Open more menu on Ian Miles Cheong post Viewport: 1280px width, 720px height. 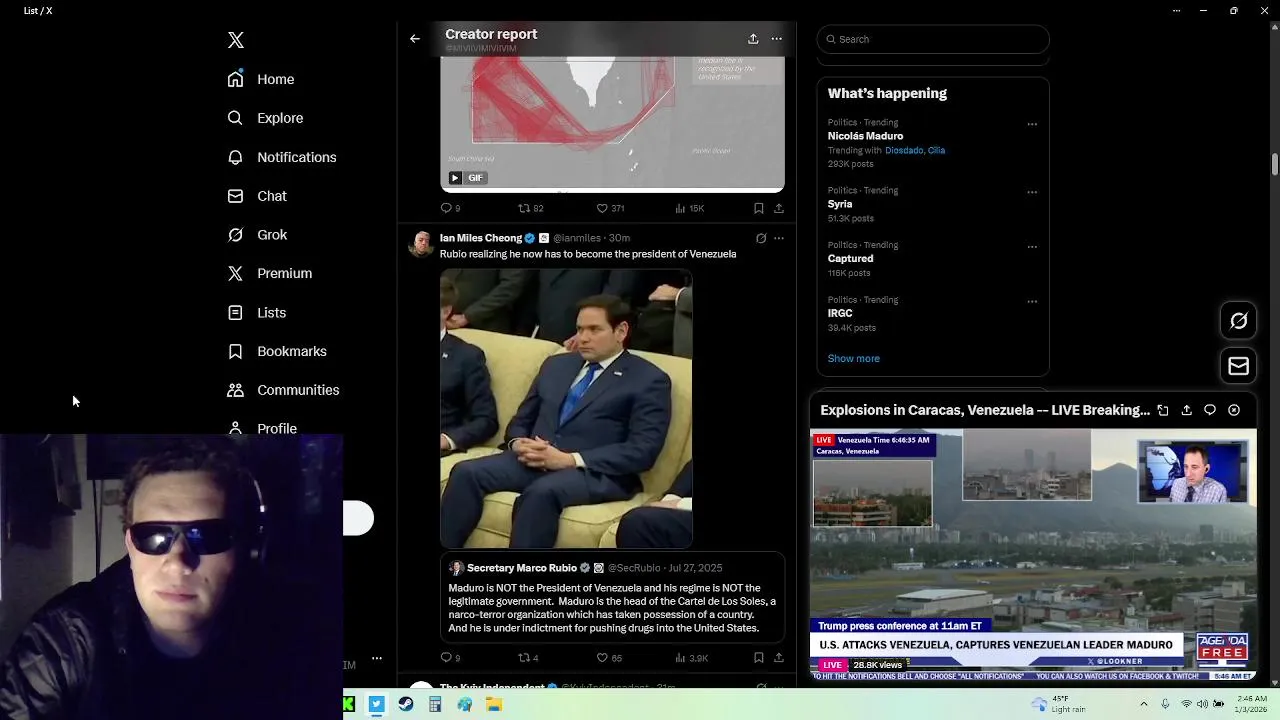779,238
